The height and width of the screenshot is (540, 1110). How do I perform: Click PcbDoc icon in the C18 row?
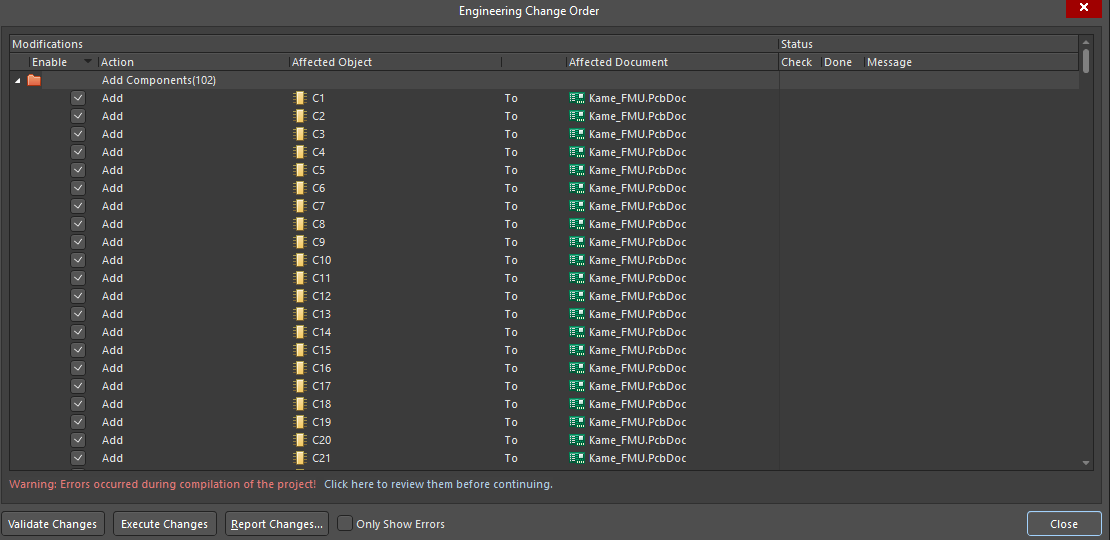pos(577,404)
